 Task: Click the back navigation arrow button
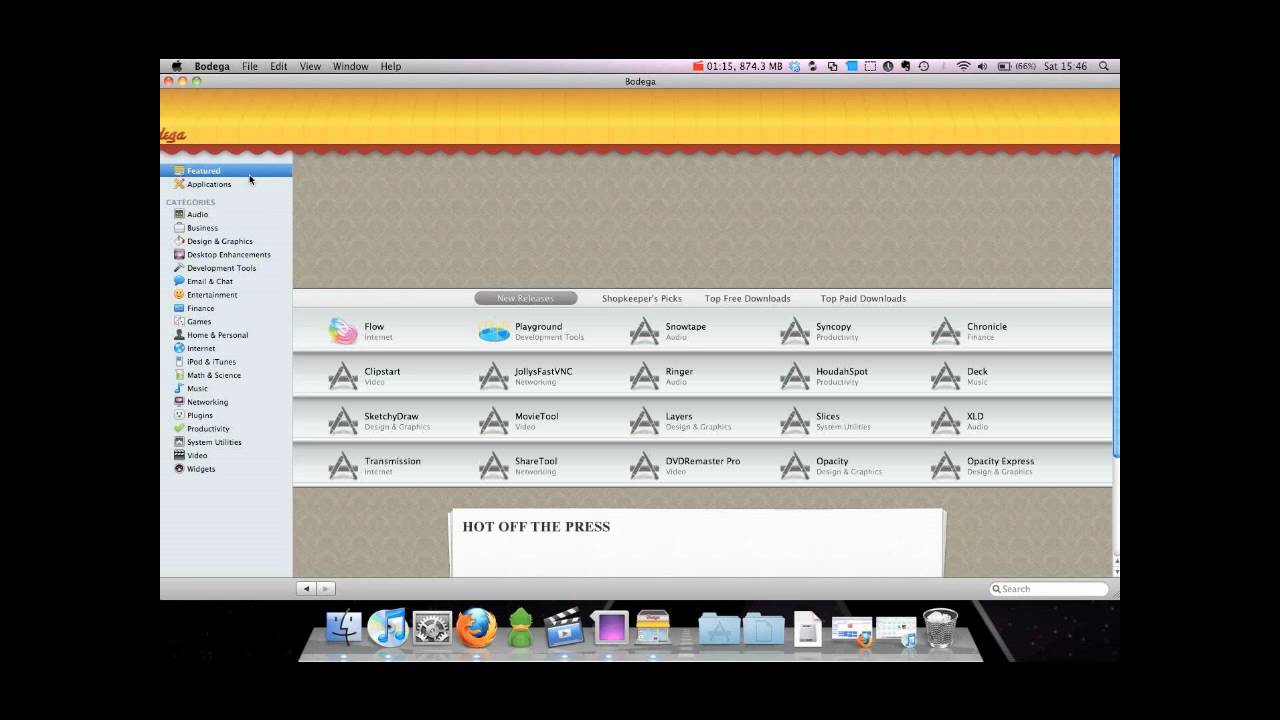pyautogui.click(x=306, y=589)
